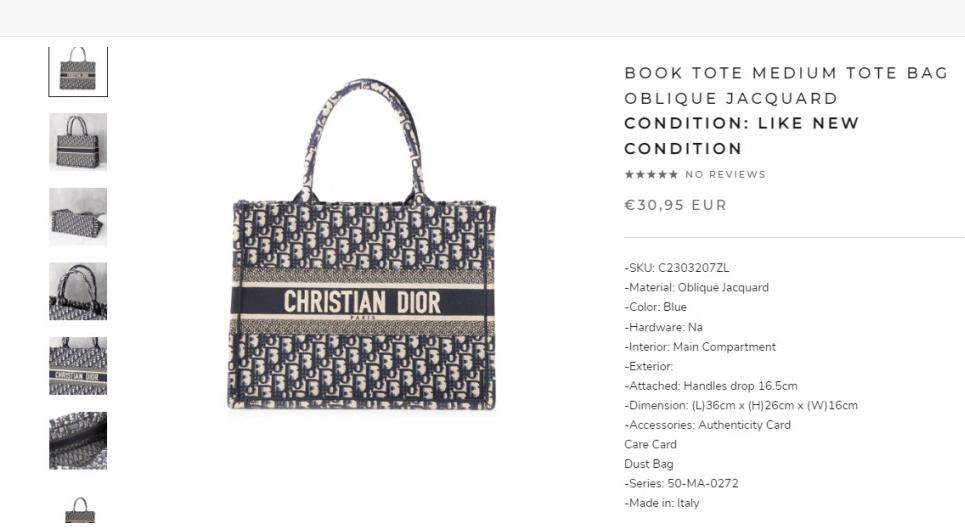The image size is (965, 529).
Task: Click the Book Tote Medium Tote Bag title
Action: pos(786,86)
